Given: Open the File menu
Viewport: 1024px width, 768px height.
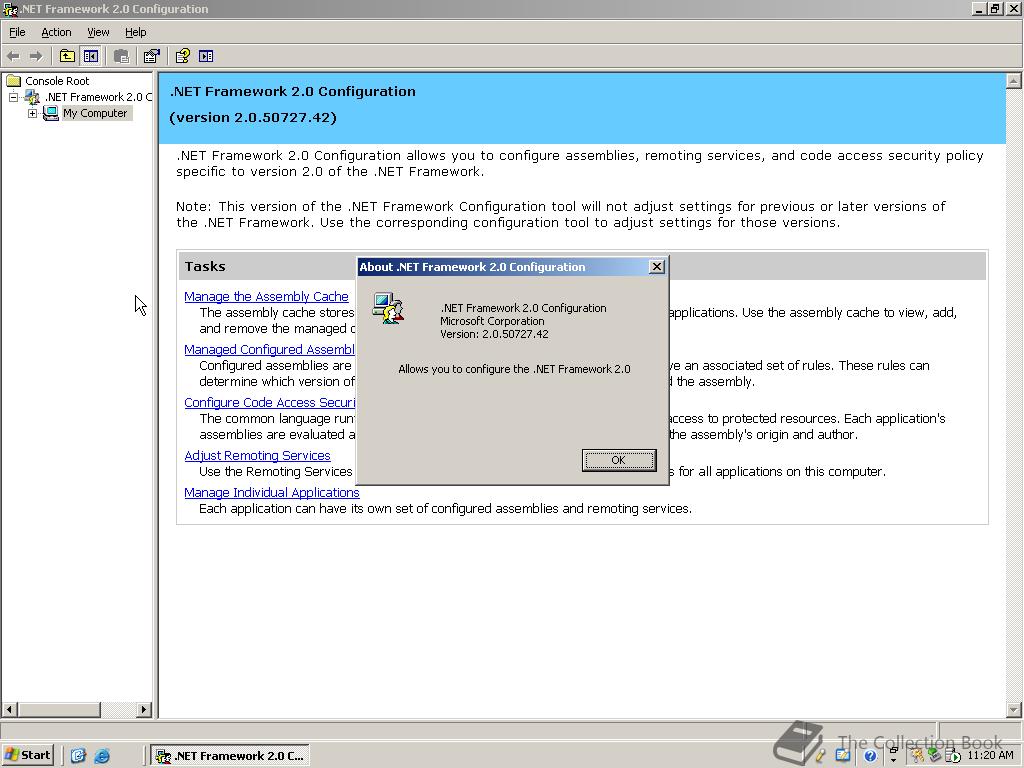Looking at the screenshot, I should tap(17, 32).
